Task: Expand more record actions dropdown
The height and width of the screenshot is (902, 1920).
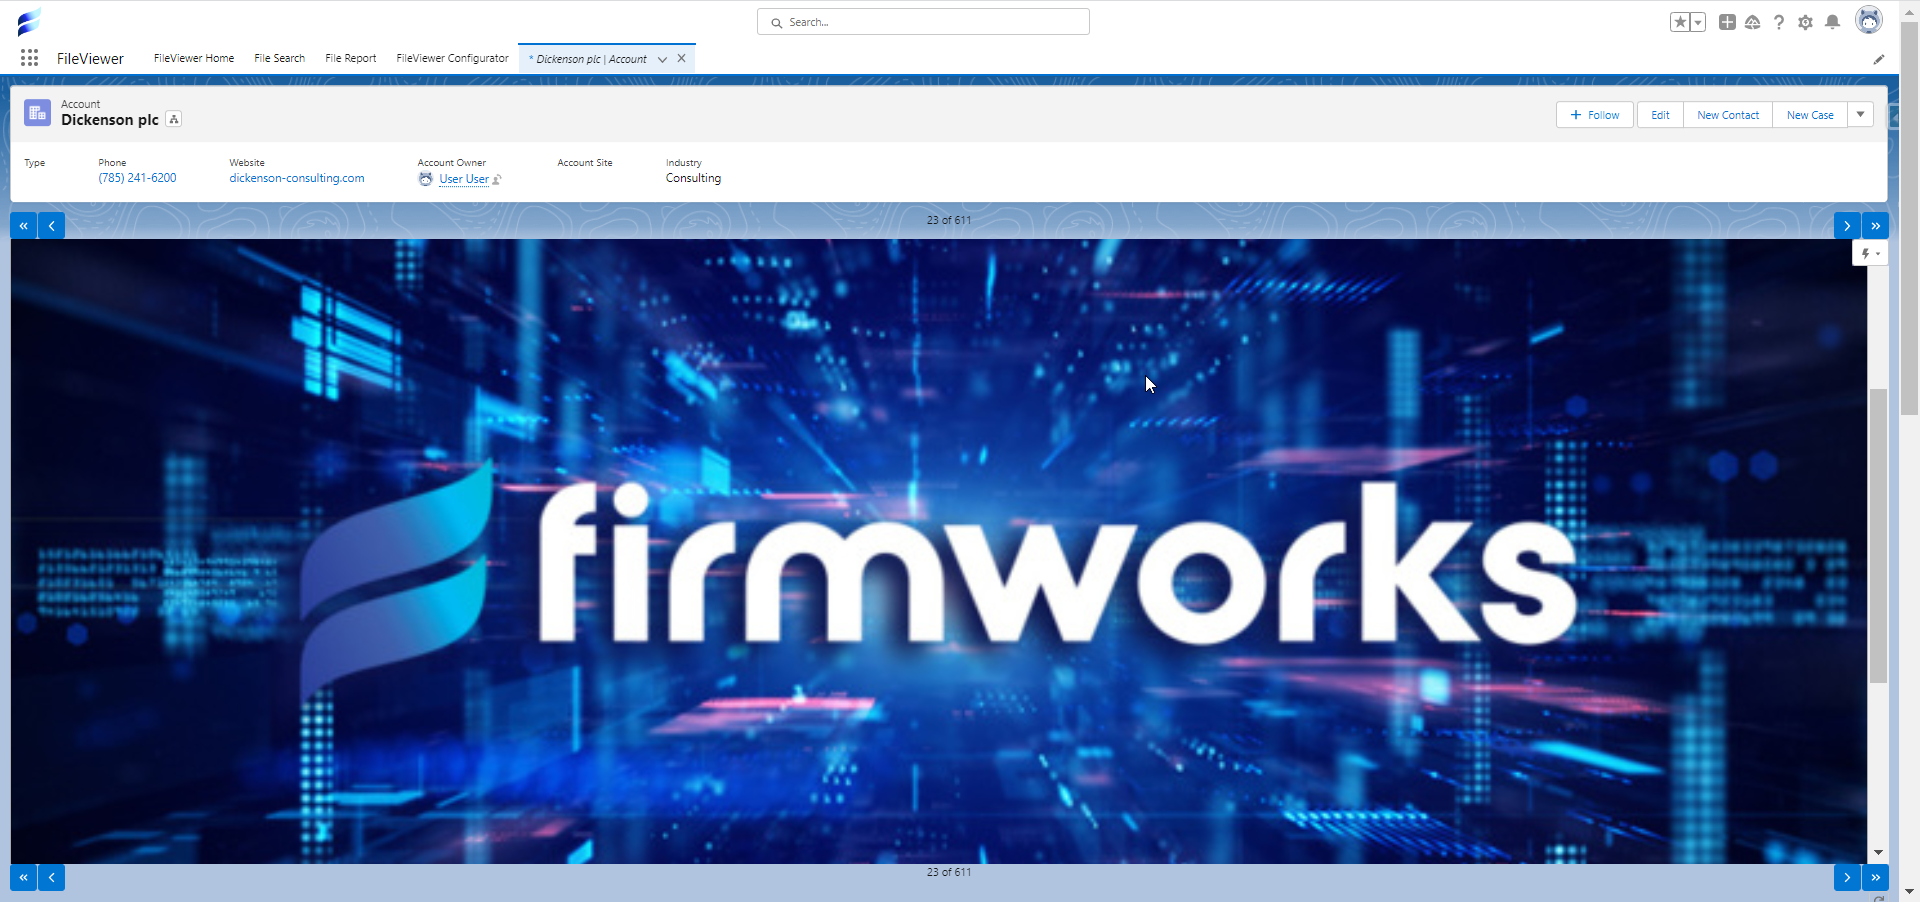Action: click(x=1861, y=115)
